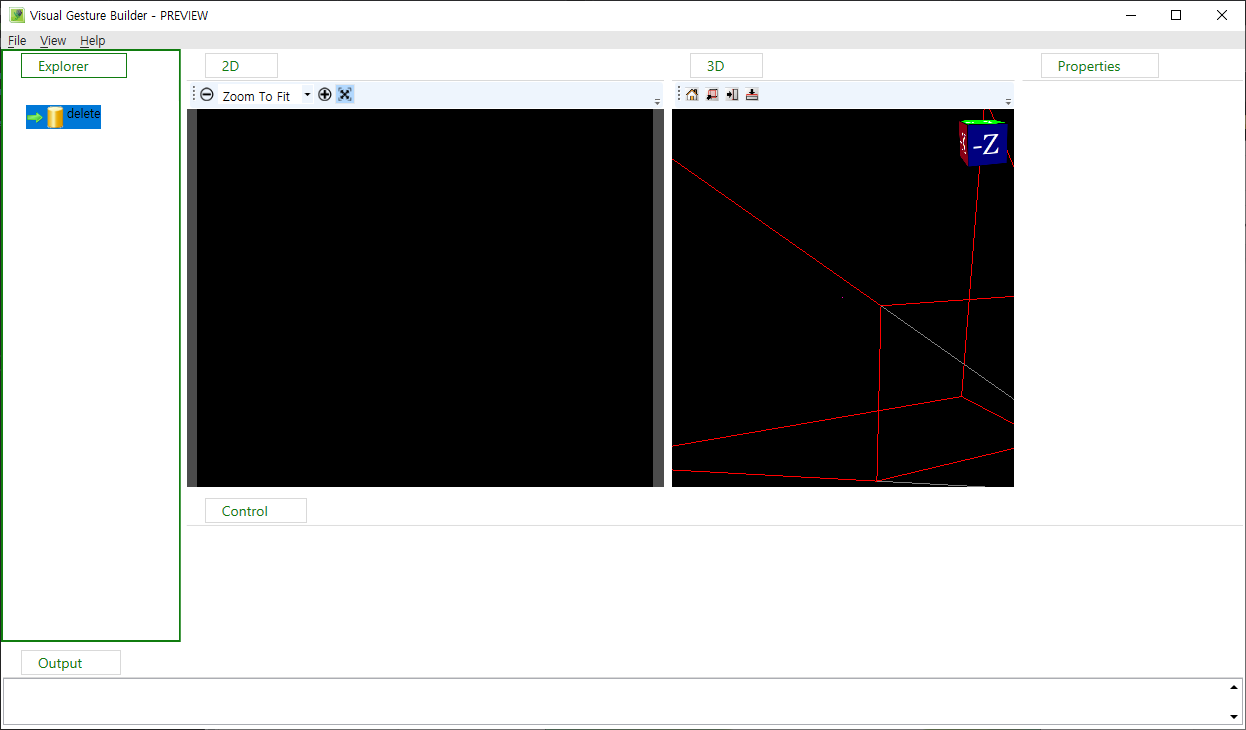1246x730 pixels.
Task: Open the File menu
Action: pos(17,41)
